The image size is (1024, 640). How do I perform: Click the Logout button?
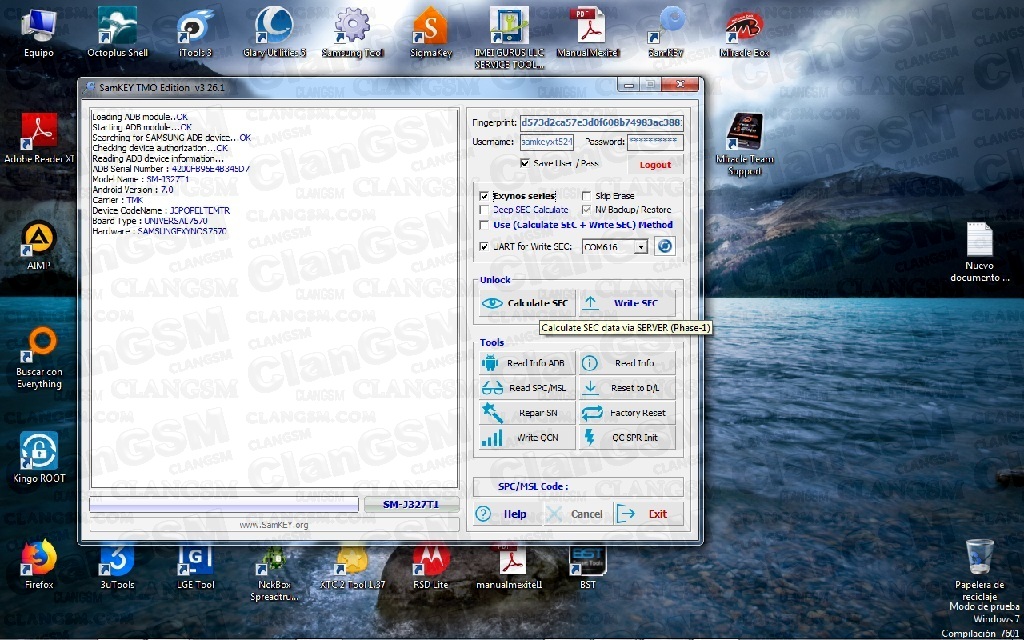tap(655, 165)
